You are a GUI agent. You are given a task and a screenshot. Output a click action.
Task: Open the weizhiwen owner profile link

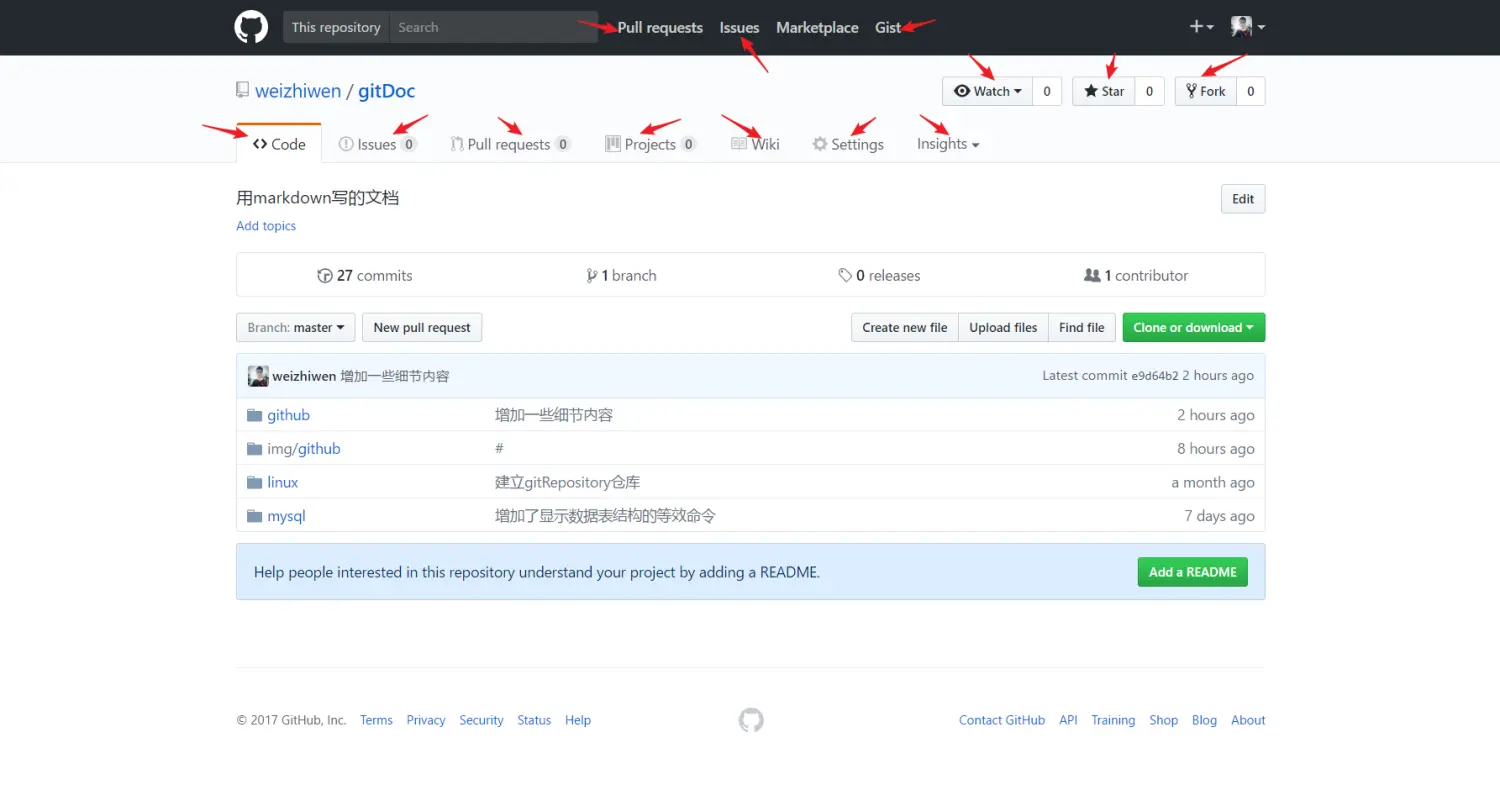point(298,91)
